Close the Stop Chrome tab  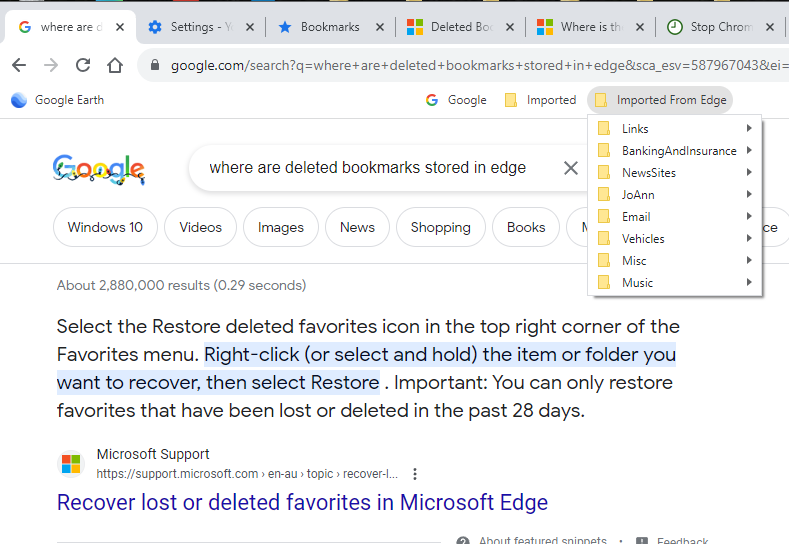tap(769, 27)
